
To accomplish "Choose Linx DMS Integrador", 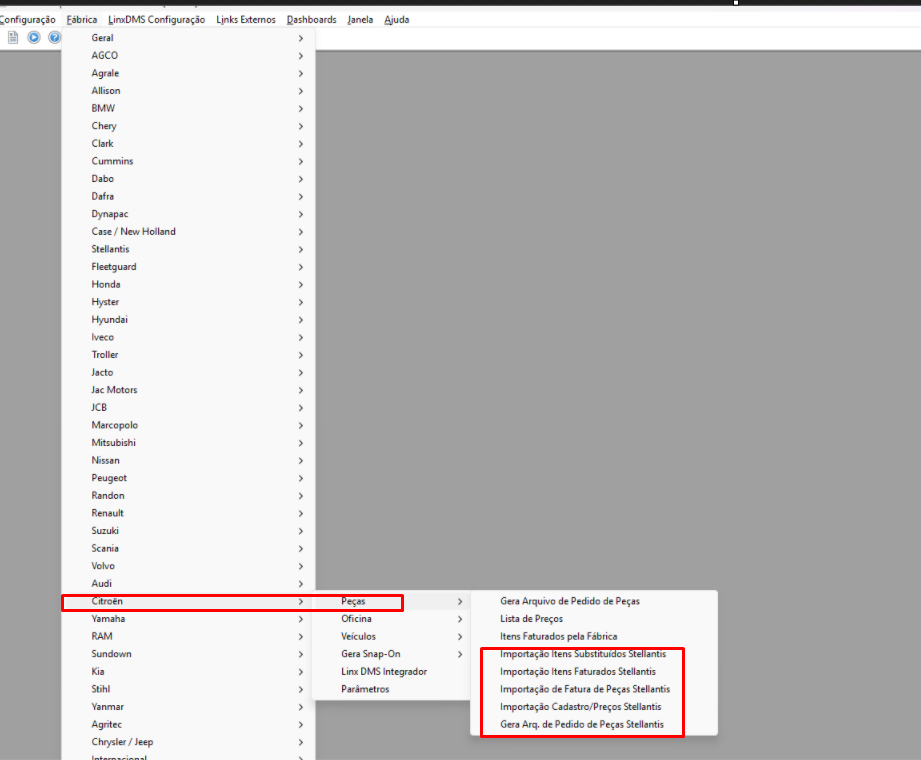I will pyautogui.click(x=391, y=672).
